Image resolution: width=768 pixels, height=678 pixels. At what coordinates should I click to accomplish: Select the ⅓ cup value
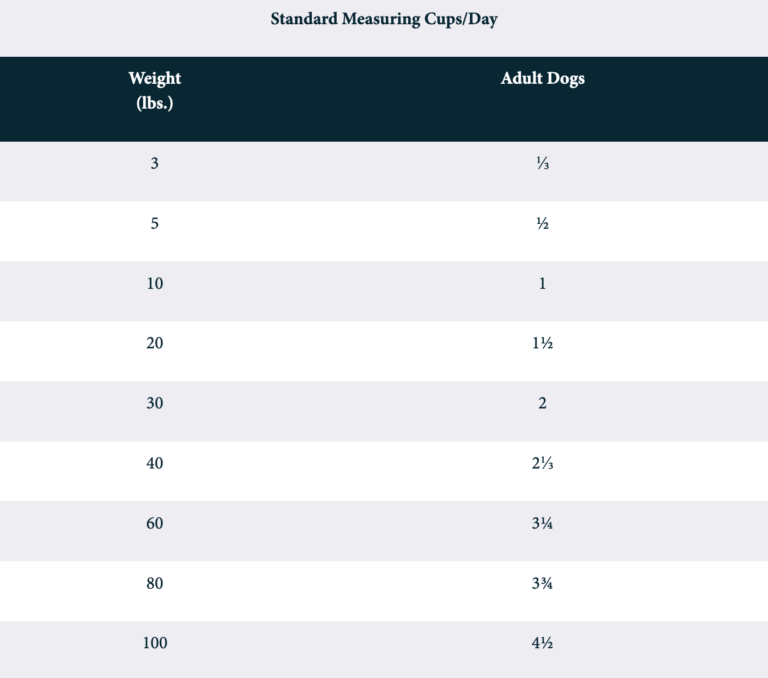click(542, 164)
